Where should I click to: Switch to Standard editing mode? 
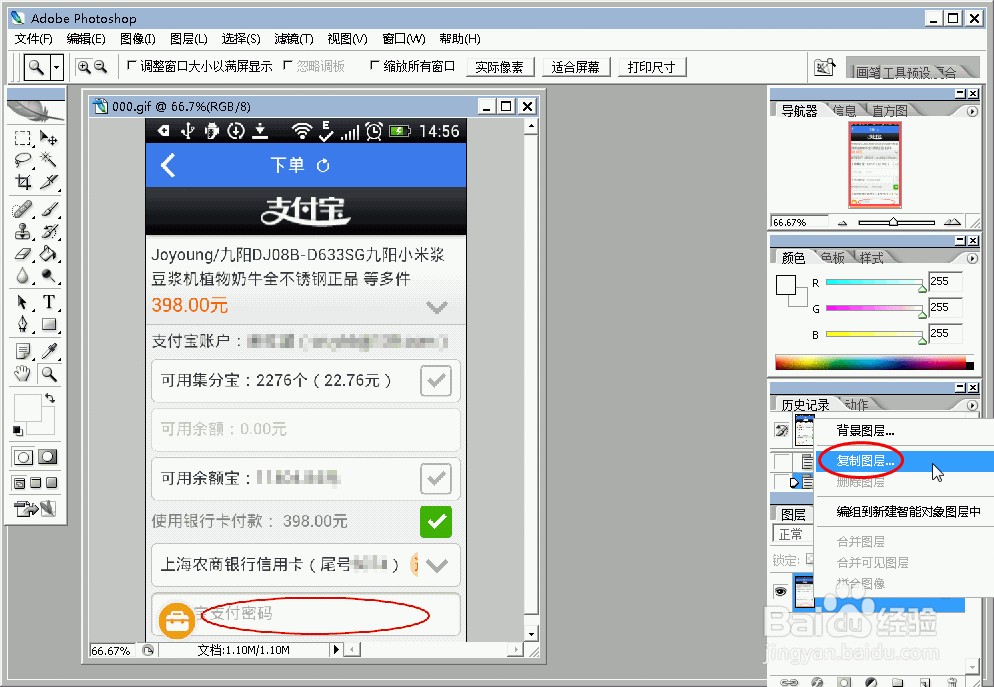(x=23, y=456)
